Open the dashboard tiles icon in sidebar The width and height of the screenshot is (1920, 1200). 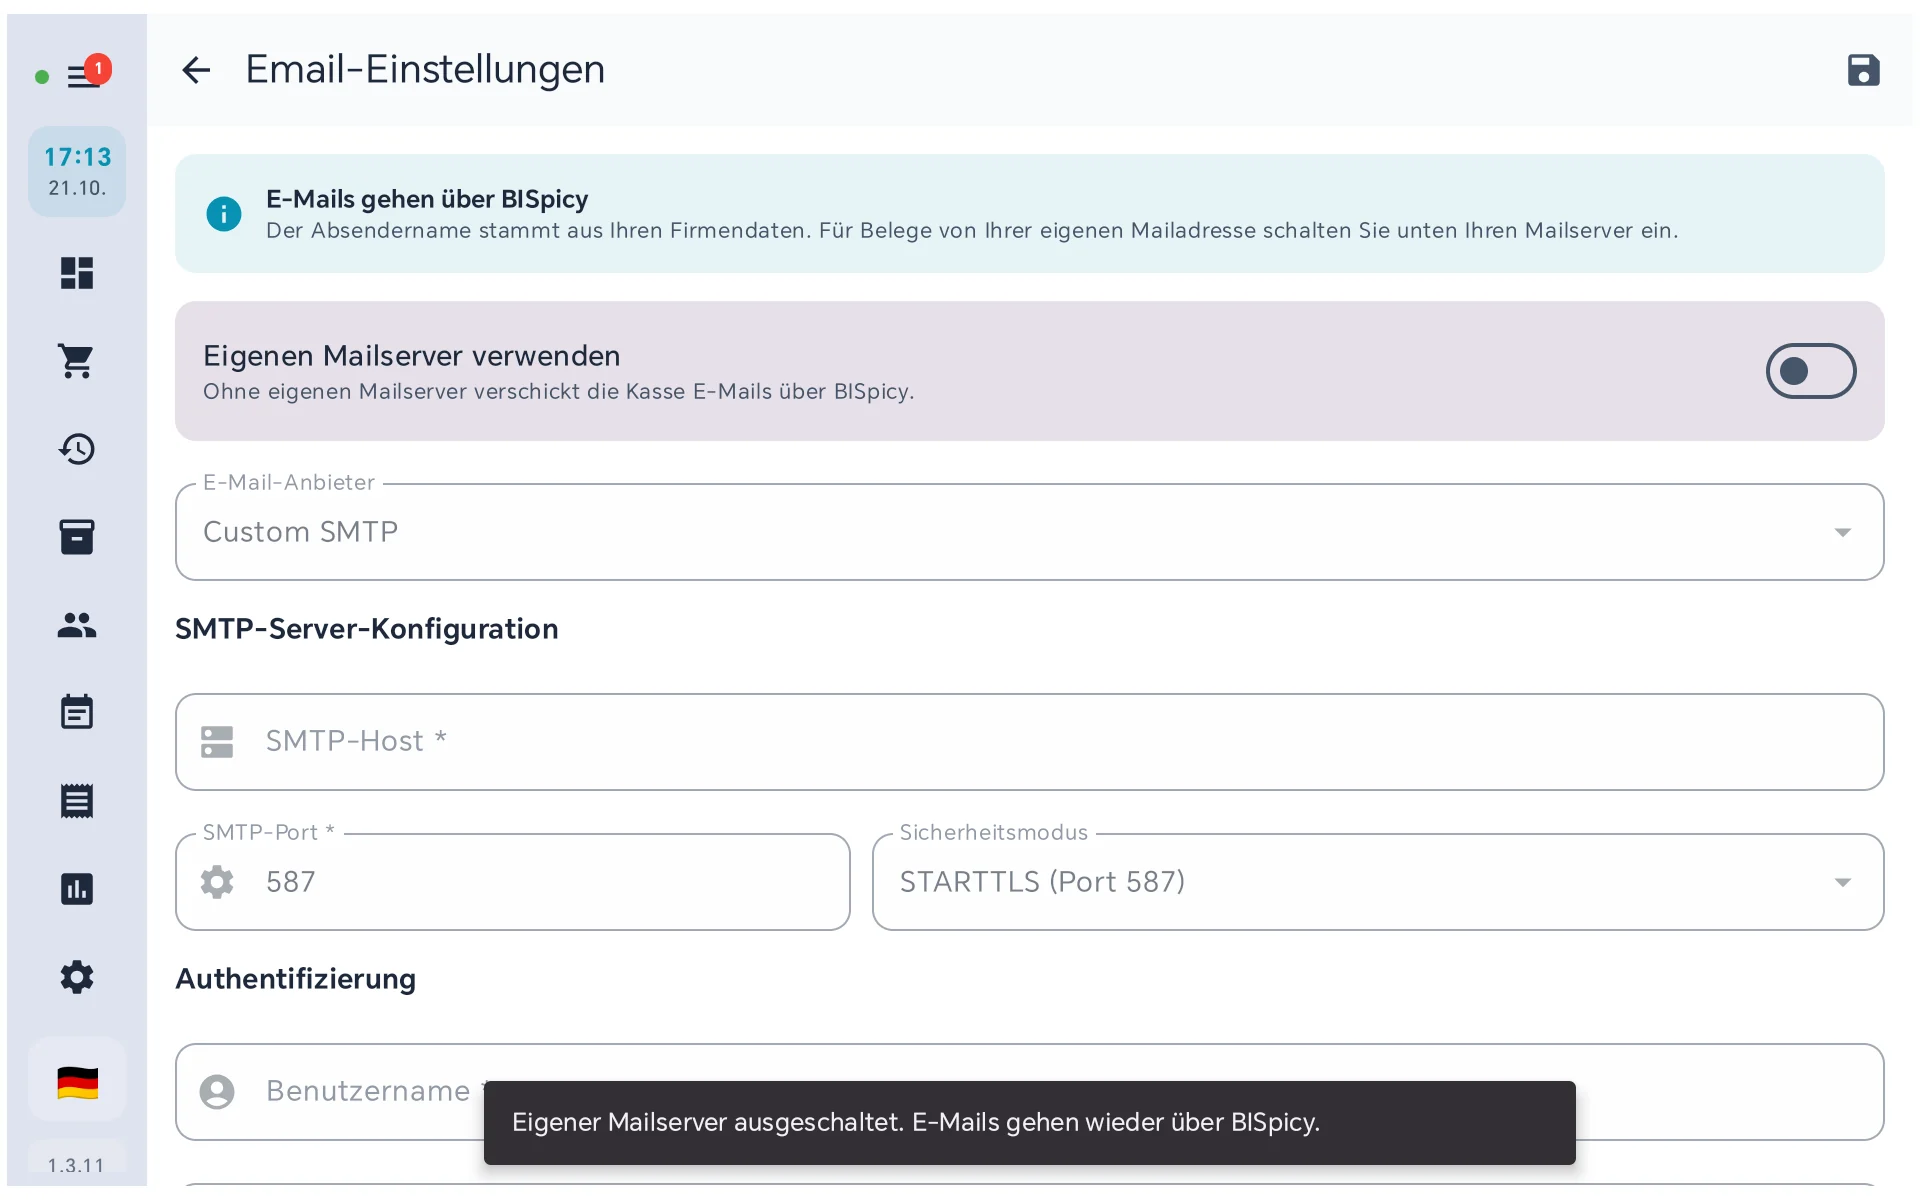point(77,273)
